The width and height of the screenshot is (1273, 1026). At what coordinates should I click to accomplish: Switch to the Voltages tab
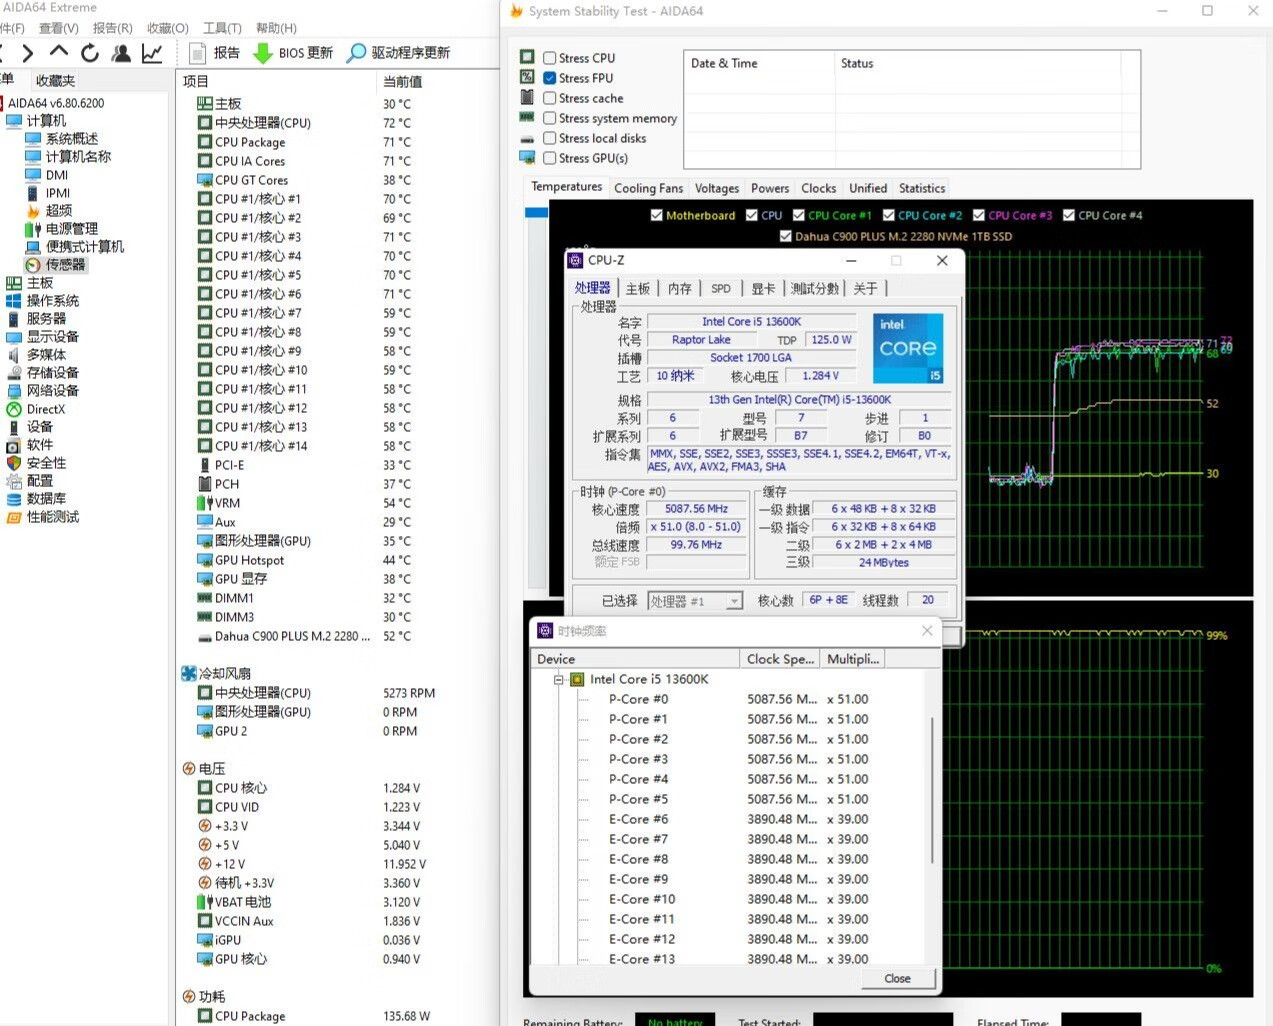pos(717,188)
